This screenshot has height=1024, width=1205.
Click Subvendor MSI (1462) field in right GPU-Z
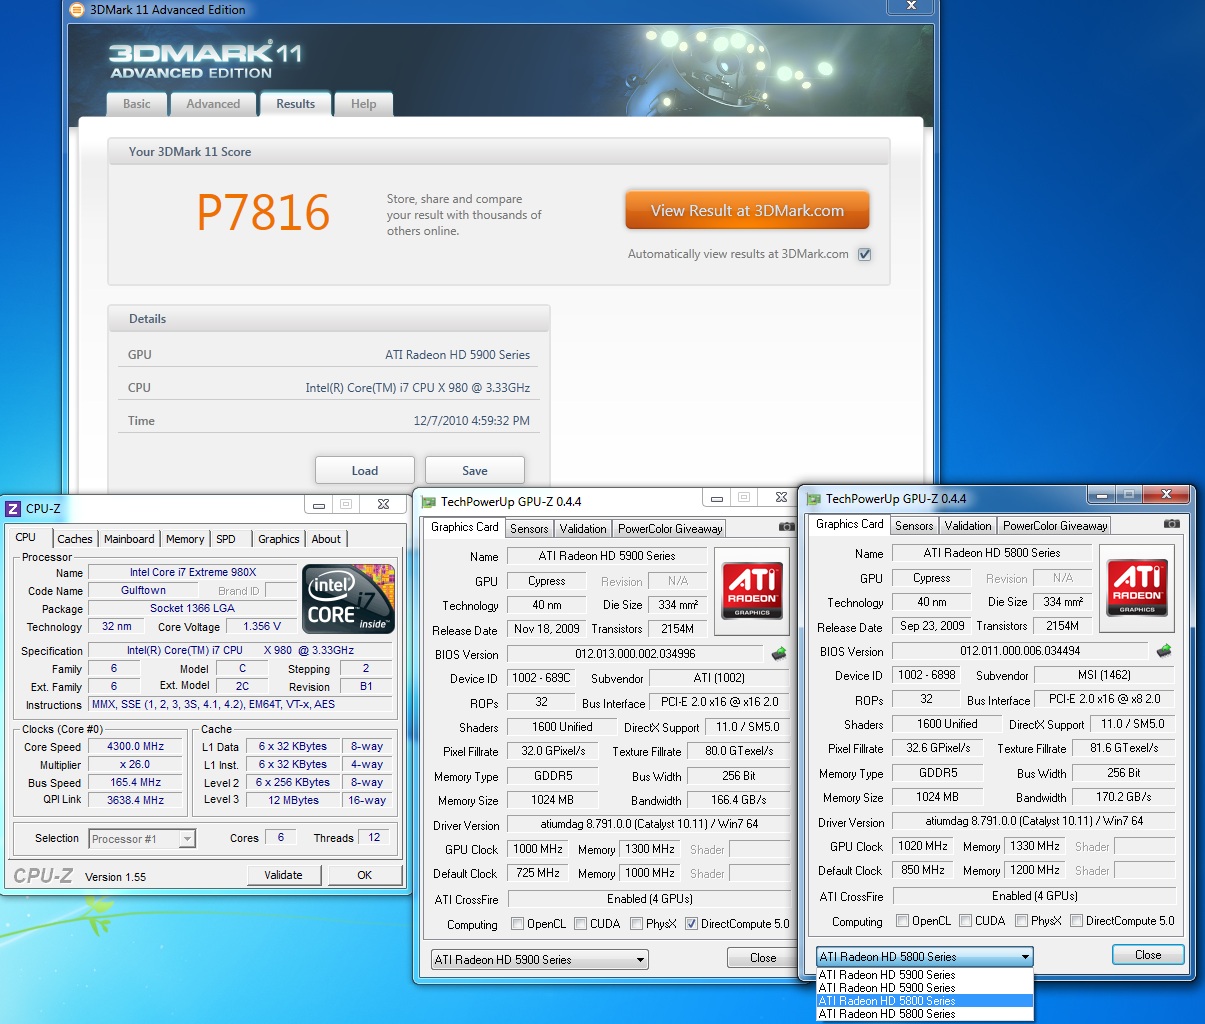point(1104,676)
